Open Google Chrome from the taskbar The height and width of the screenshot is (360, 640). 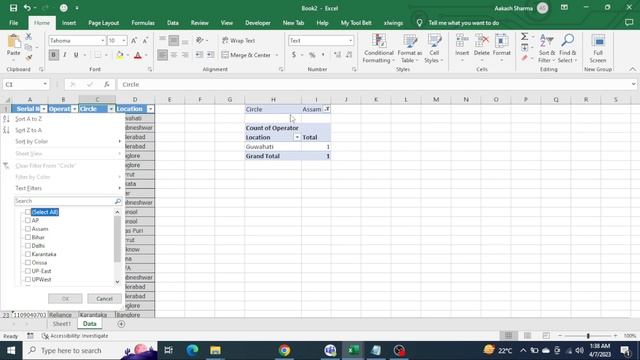[284, 350]
